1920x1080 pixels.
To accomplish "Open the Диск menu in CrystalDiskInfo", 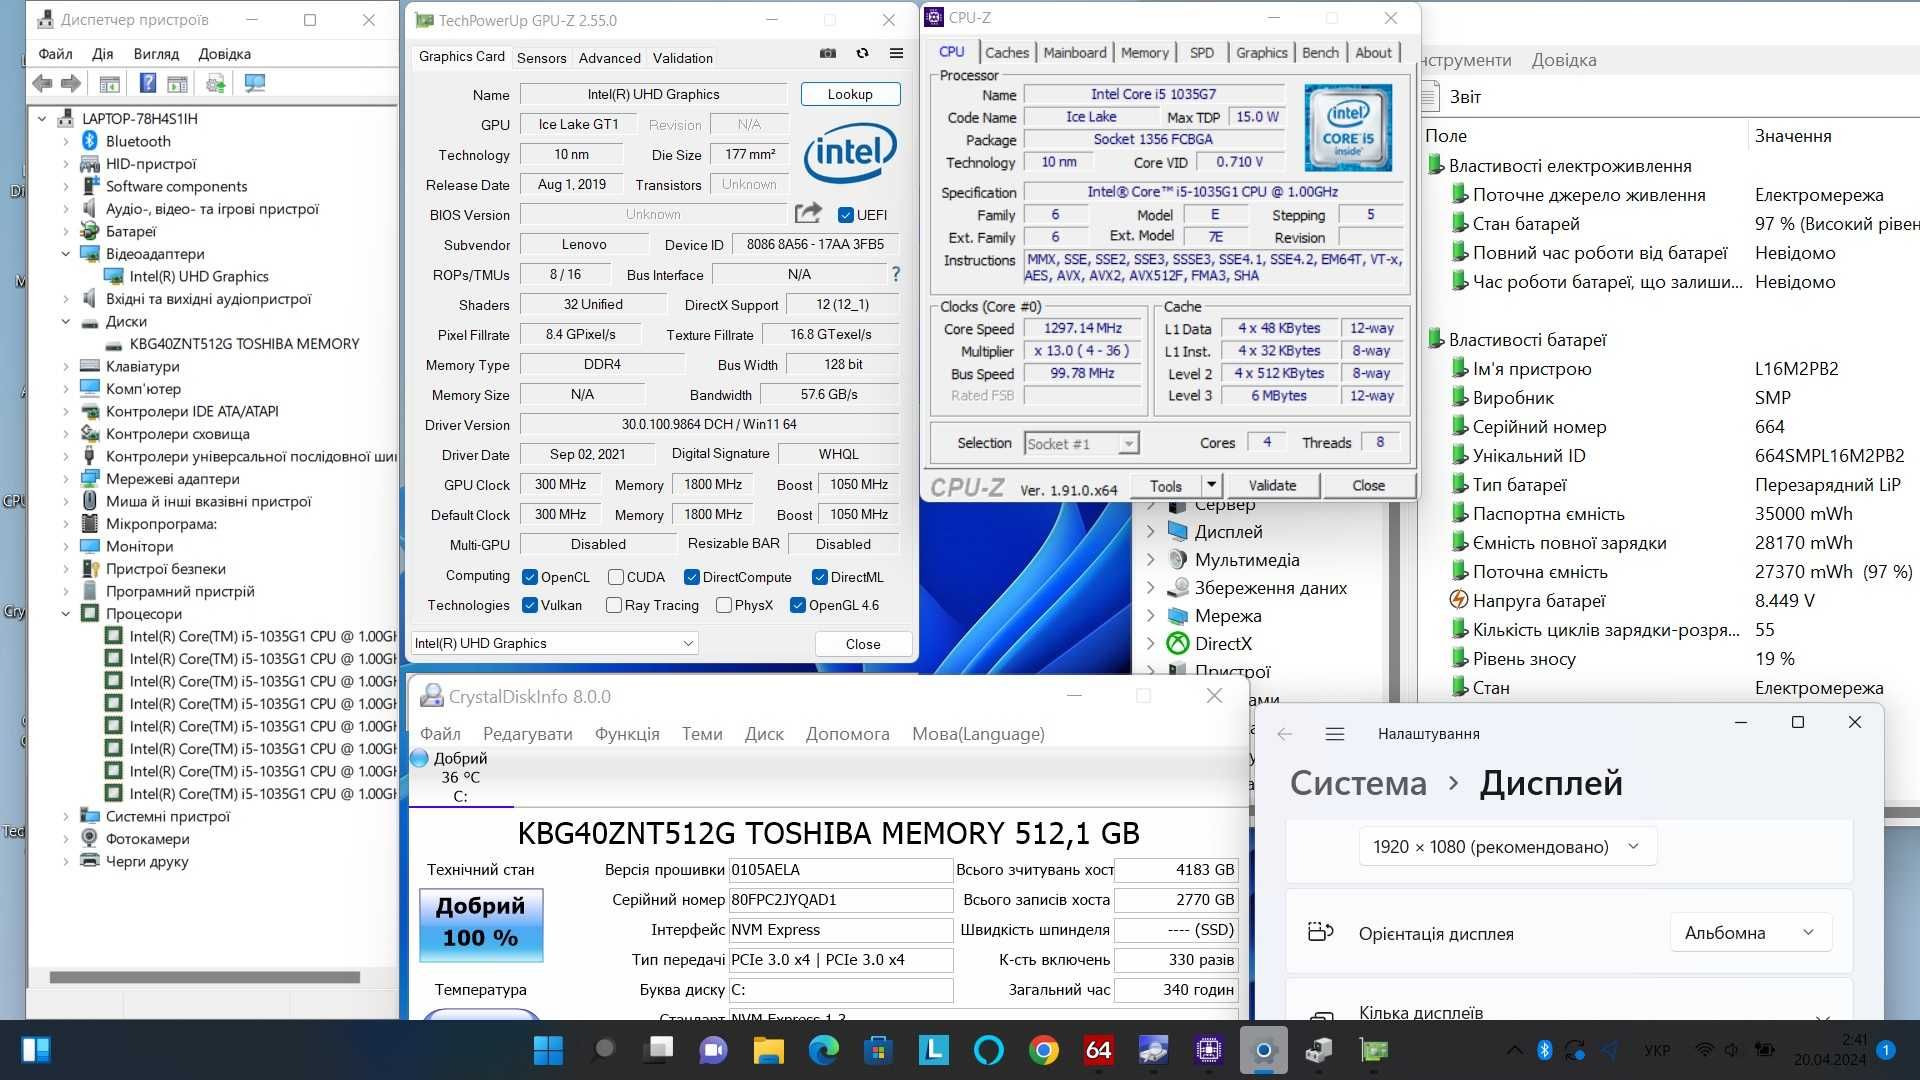I will tap(764, 734).
